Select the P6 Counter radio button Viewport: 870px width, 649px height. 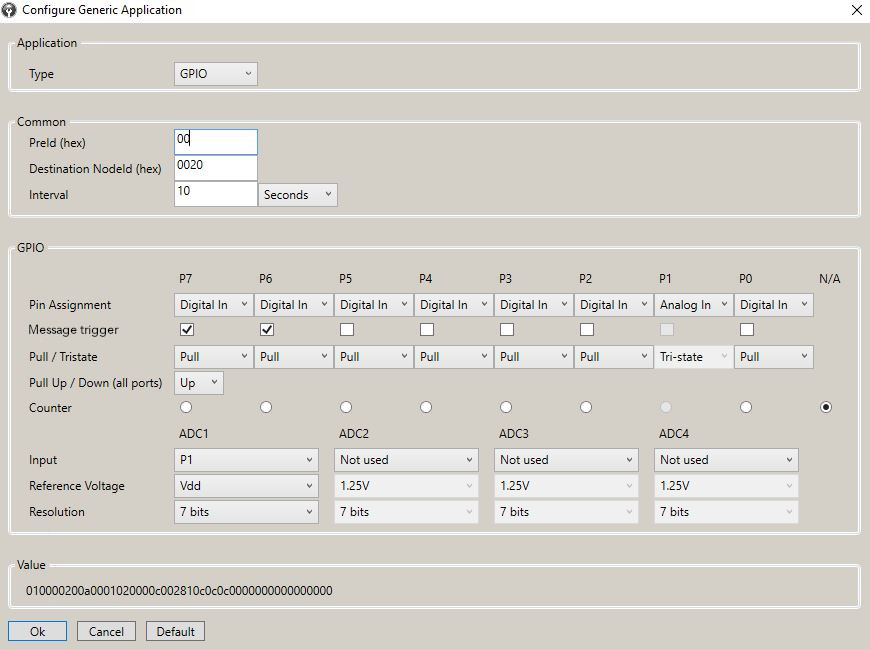point(266,407)
